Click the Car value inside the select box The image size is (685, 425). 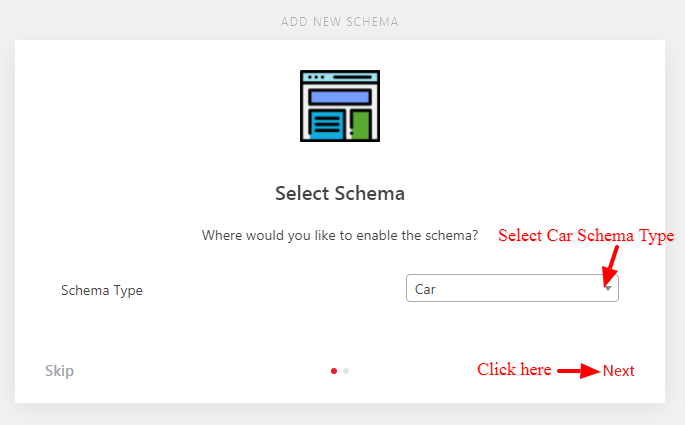pos(425,289)
